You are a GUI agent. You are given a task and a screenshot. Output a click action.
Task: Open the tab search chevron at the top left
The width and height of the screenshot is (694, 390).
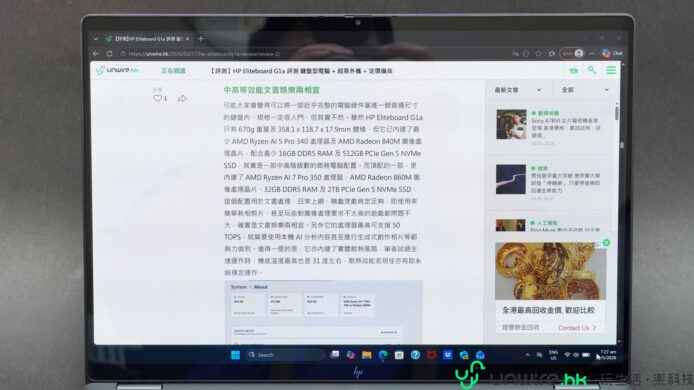point(96,39)
